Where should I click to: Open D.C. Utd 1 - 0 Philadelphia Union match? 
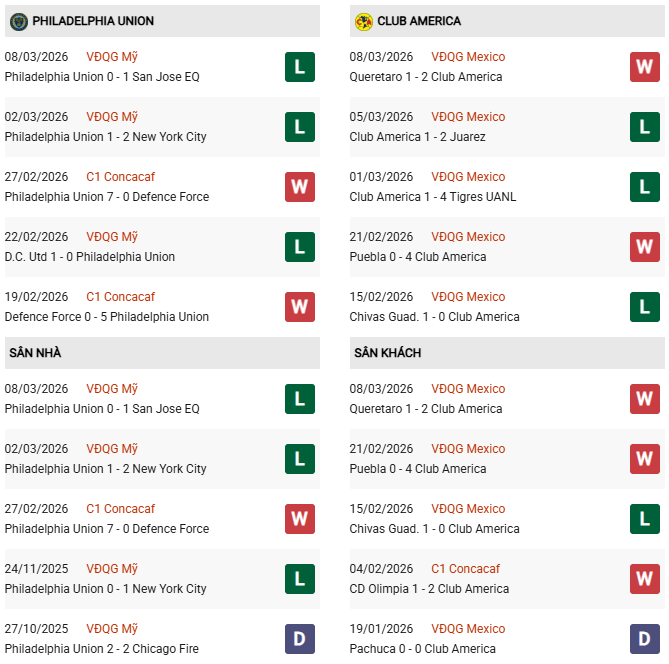pyautogui.click(x=90, y=257)
